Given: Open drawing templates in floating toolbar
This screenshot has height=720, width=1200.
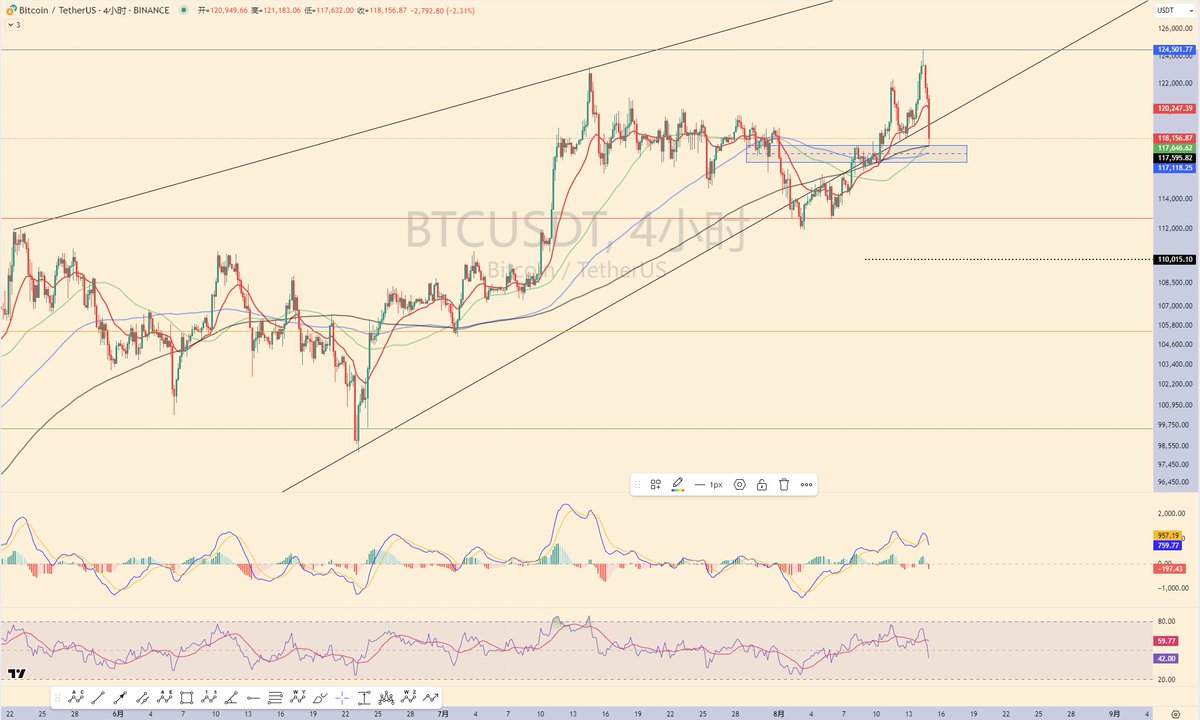Looking at the screenshot, I should 656,484.
